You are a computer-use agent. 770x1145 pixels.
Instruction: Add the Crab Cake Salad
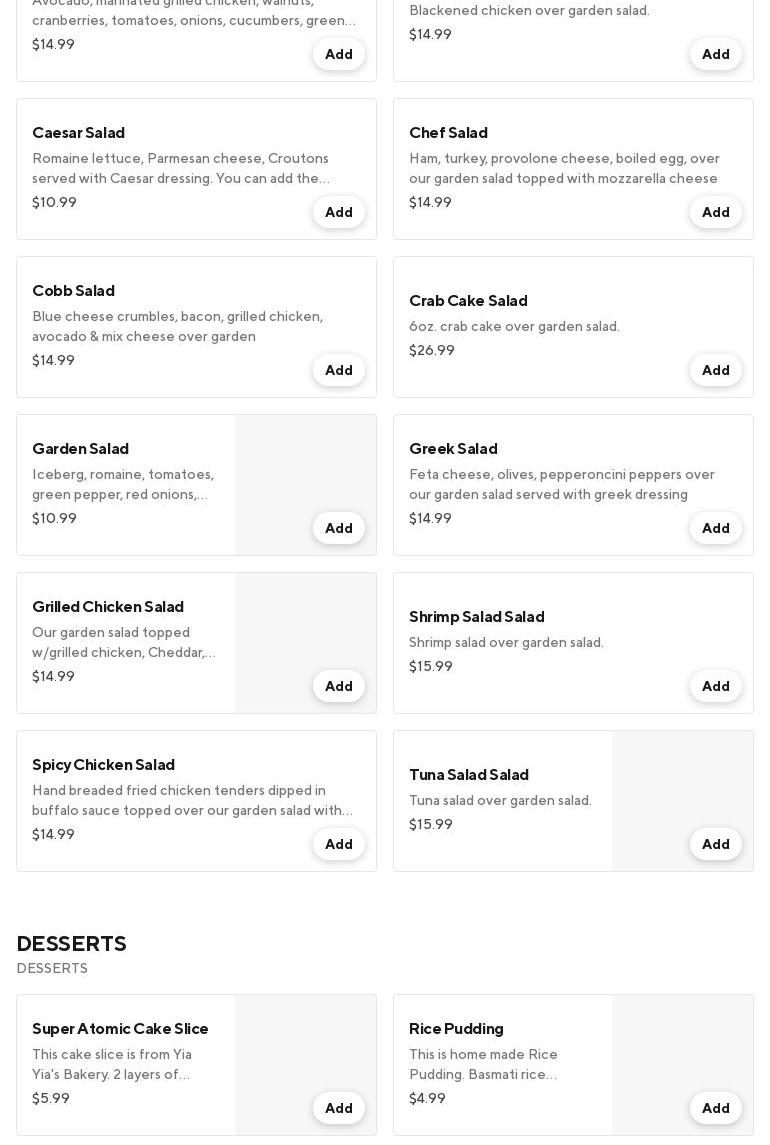(x=715, y=370)
